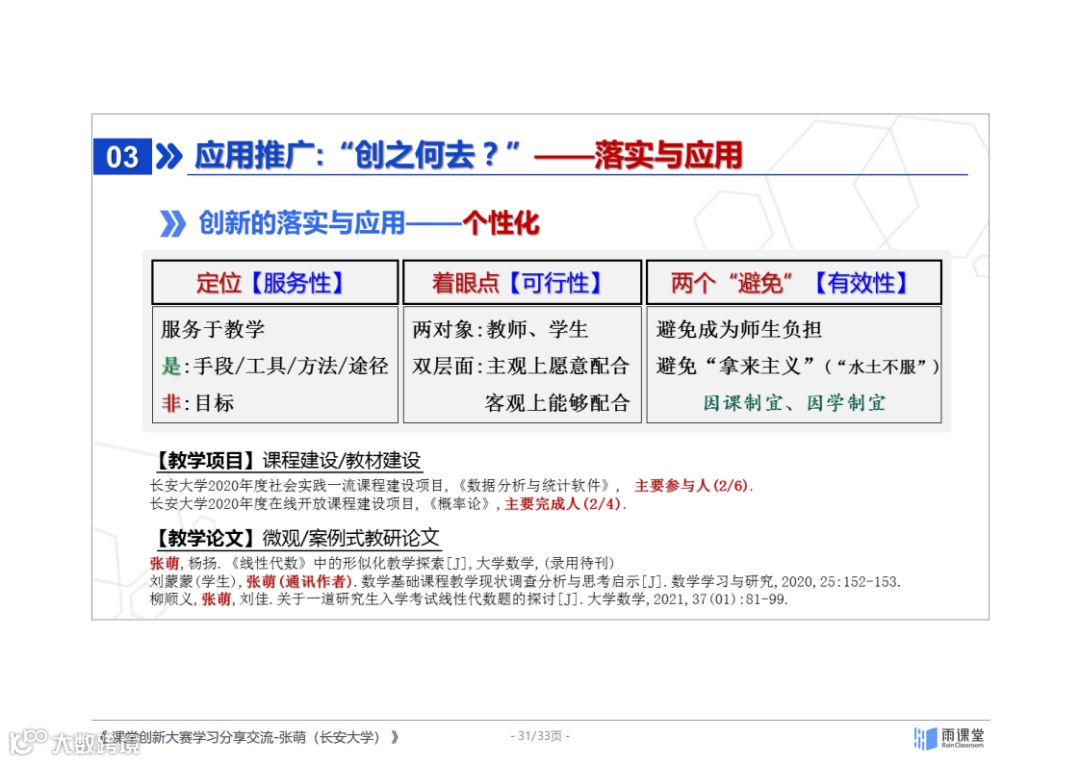Click the red word 个性化

click(501, 223)
